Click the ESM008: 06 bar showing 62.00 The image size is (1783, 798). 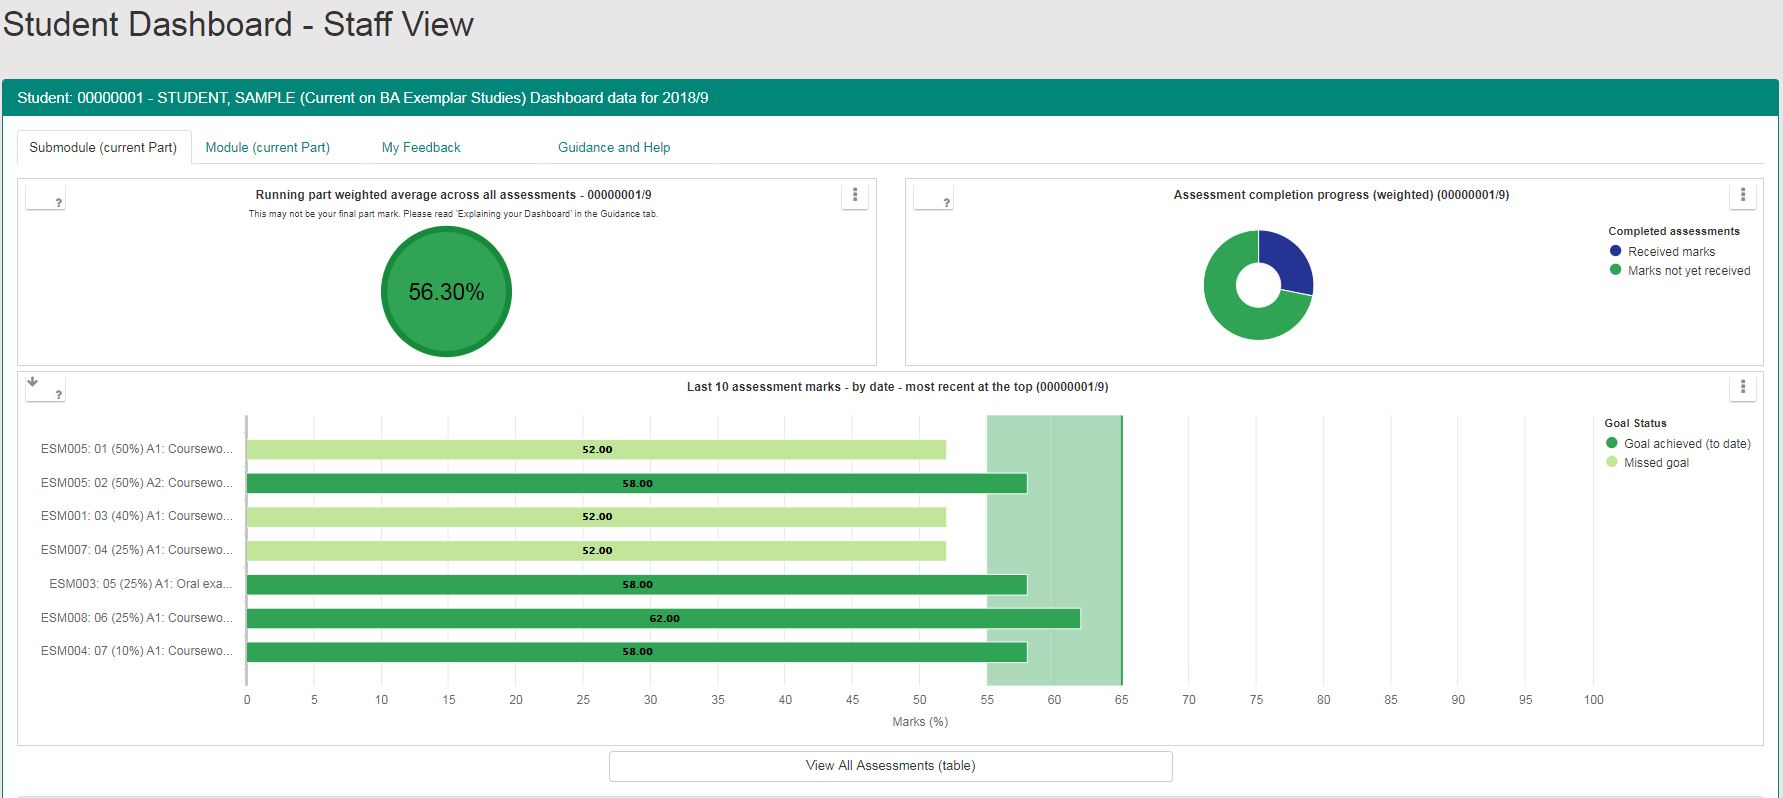[663, 619]
